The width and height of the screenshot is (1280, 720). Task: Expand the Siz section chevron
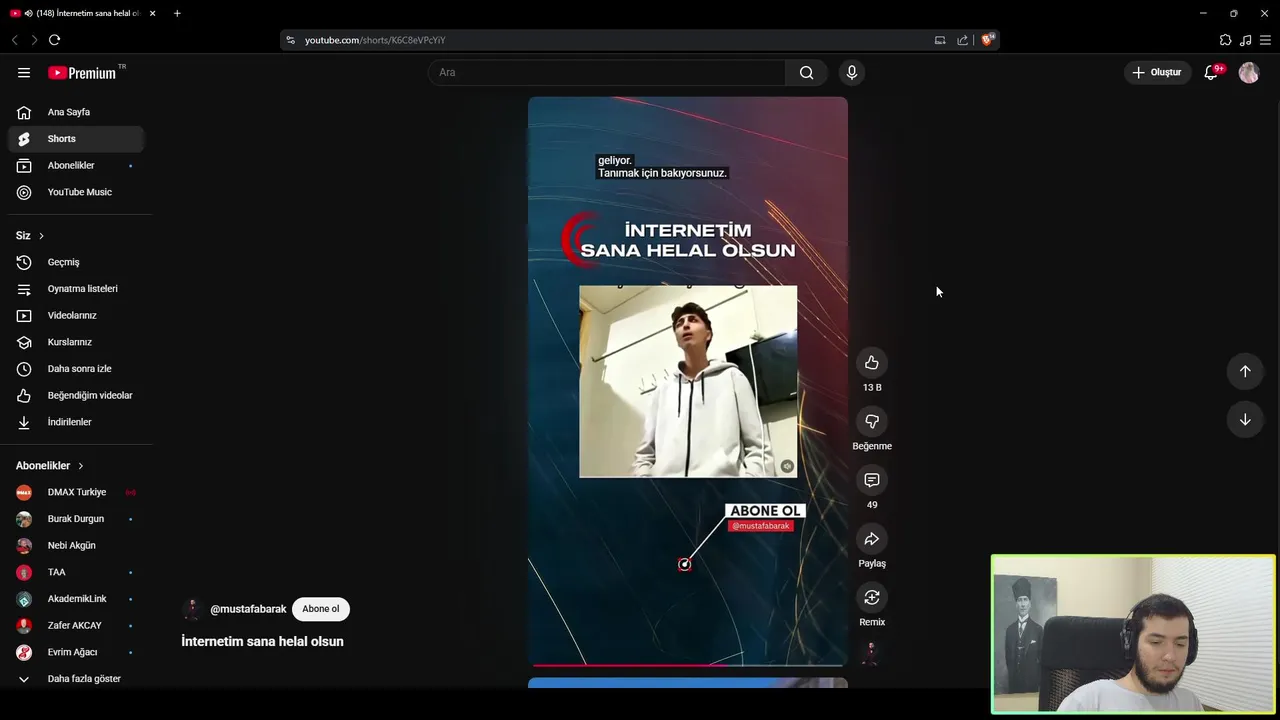[x=41, y=236]
